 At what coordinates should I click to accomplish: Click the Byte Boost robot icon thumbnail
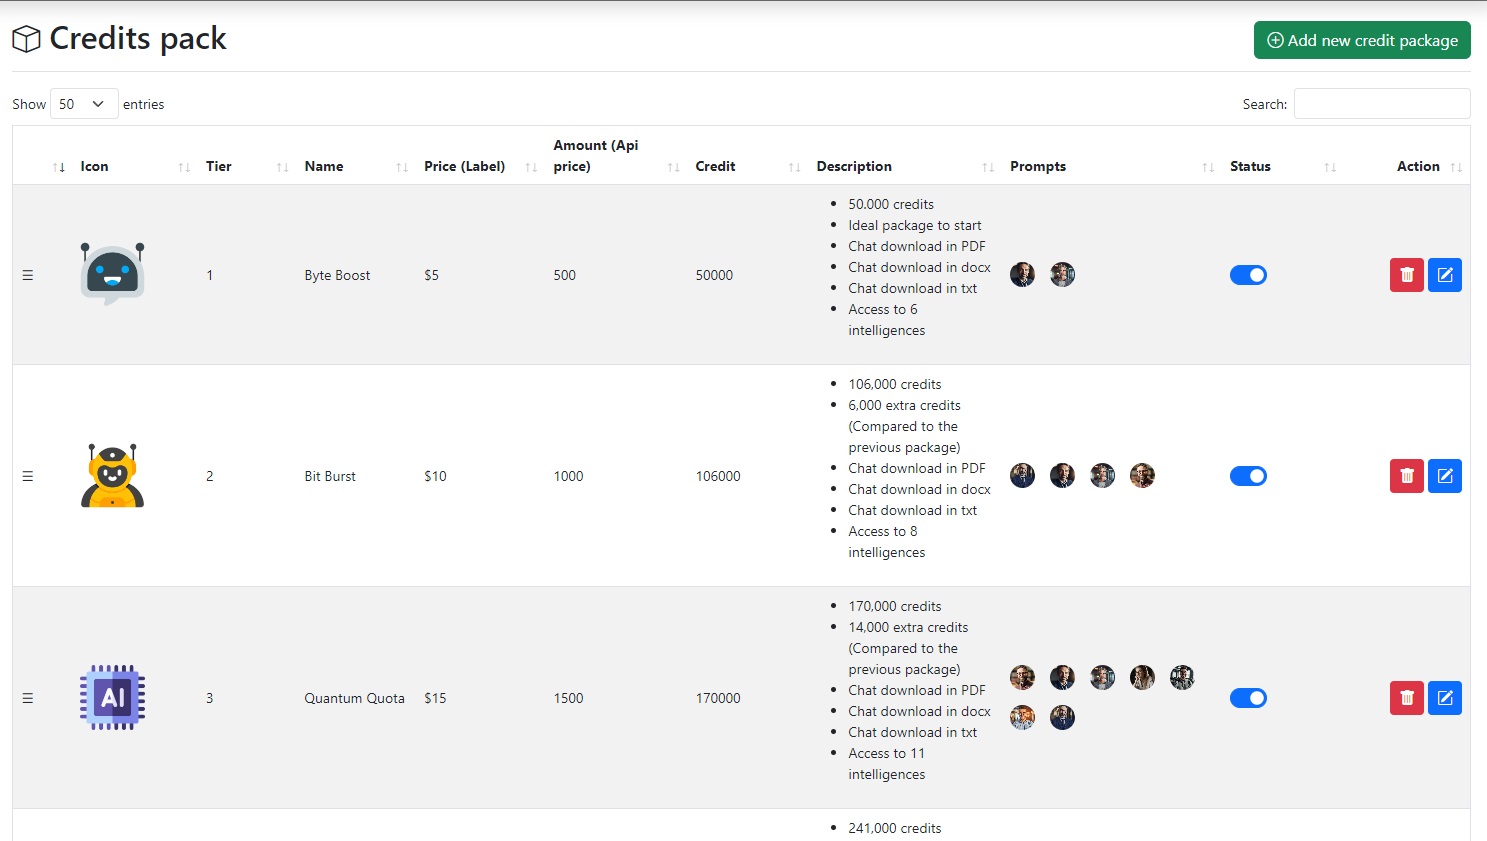[113, 275]
